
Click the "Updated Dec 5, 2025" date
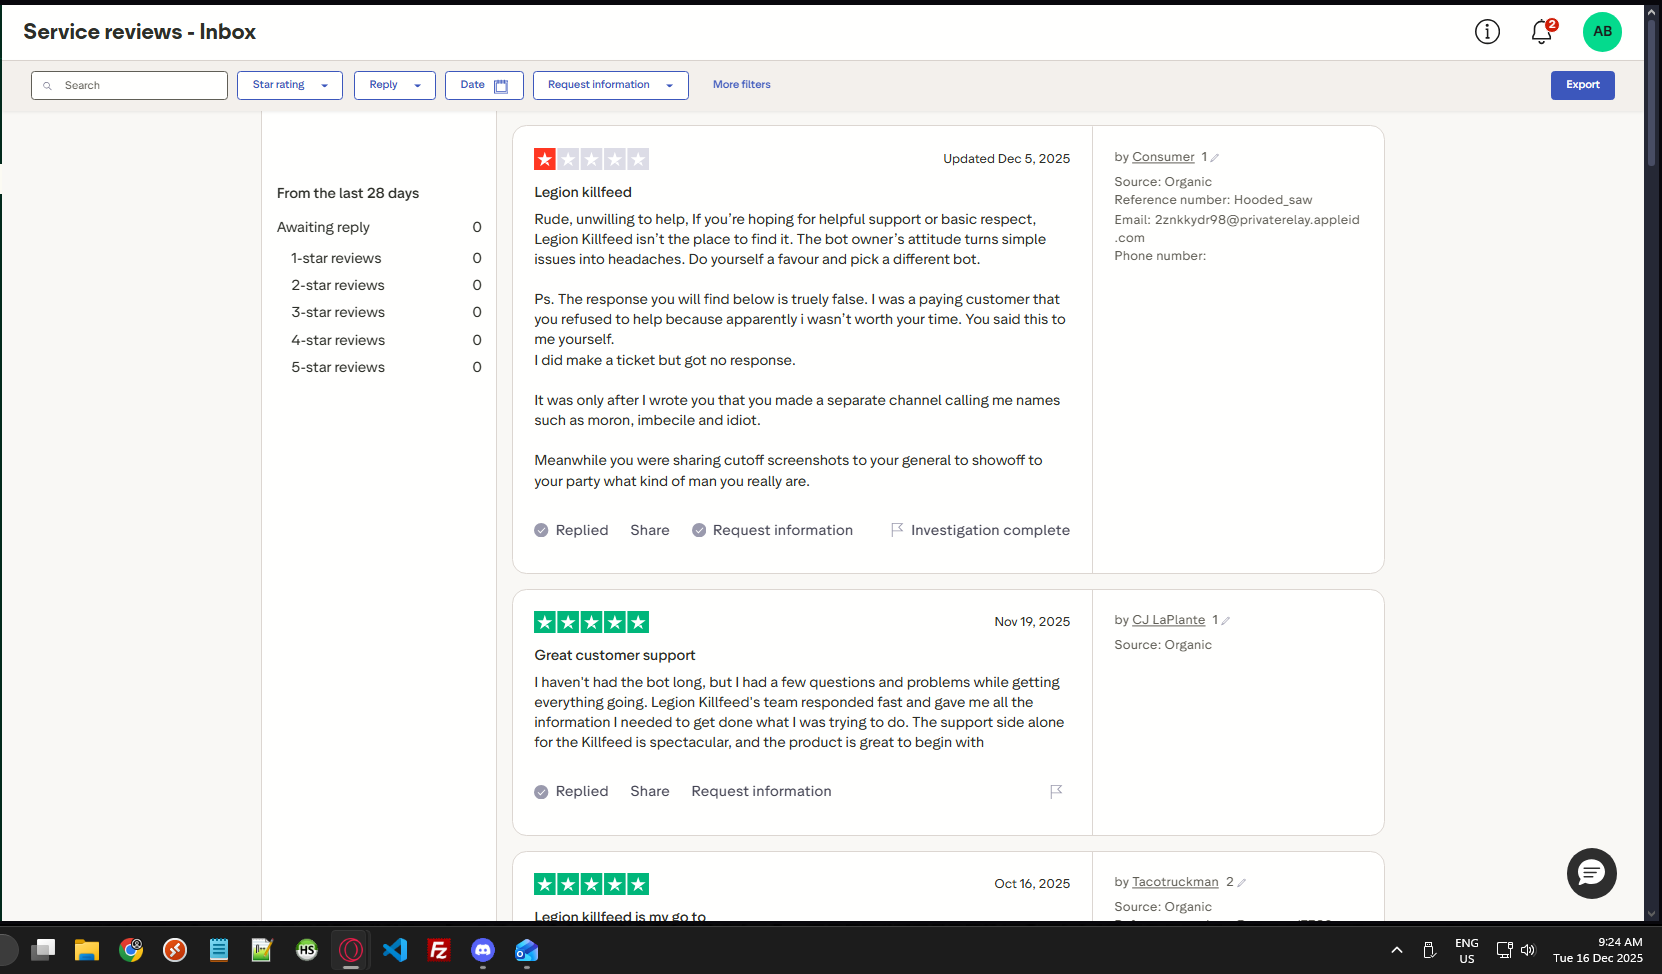point(1007,159)
